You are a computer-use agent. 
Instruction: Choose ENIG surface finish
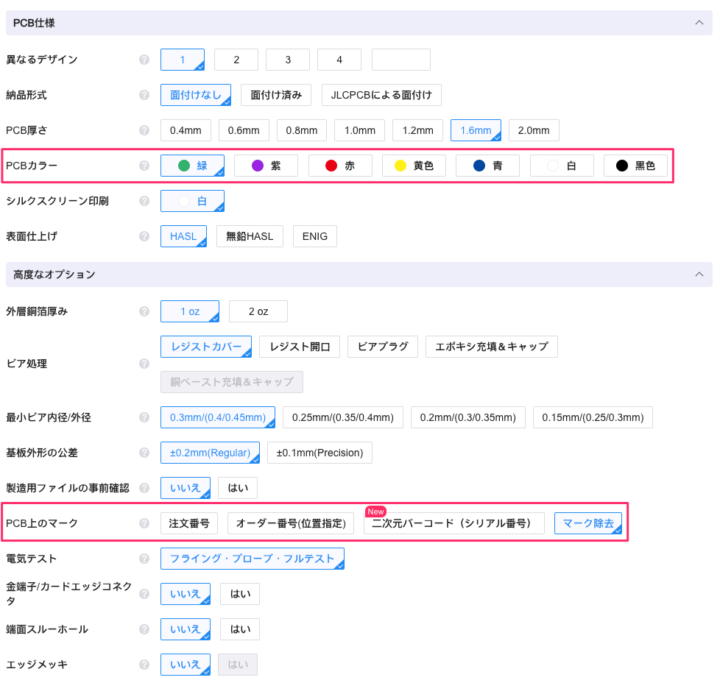tap(314, 236)
